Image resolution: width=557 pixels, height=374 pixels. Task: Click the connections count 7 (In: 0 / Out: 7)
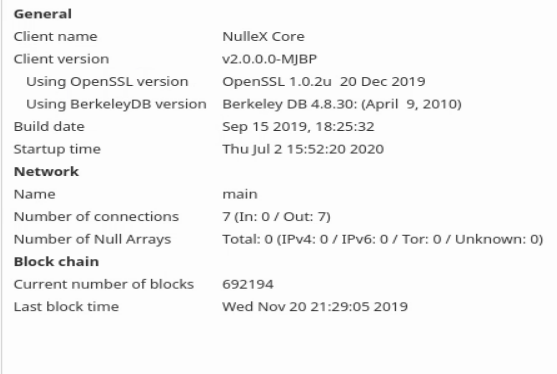point(276,217)
